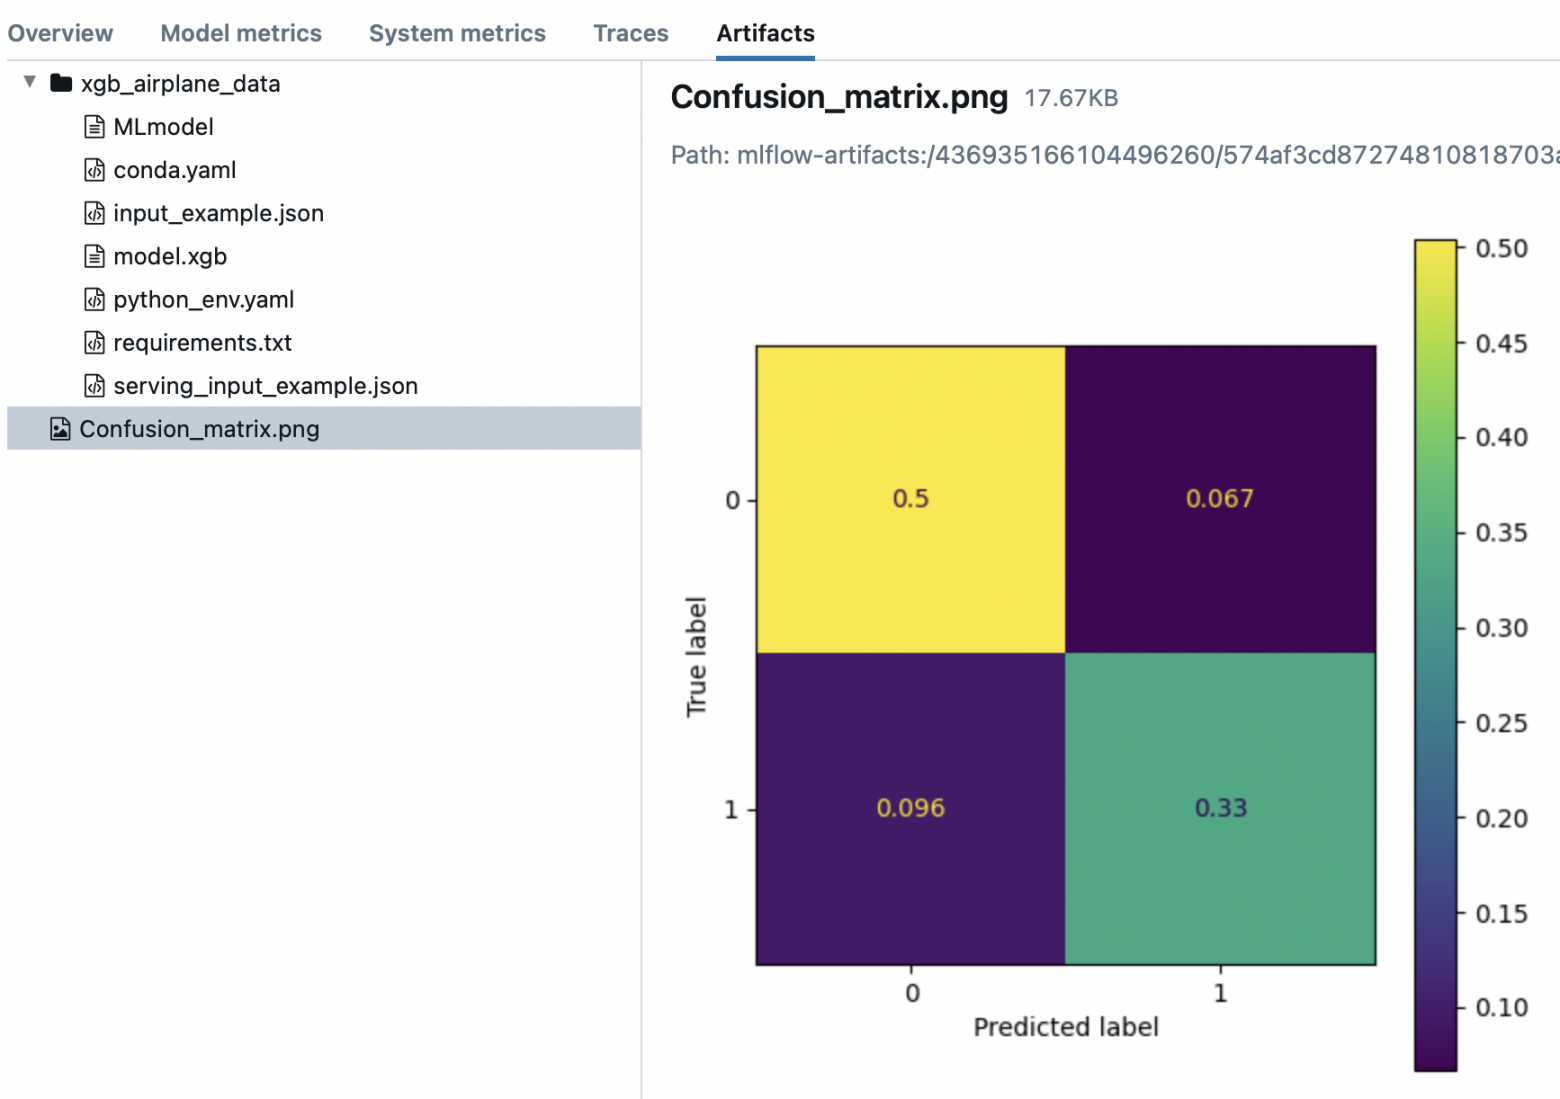This screenshot has height=1099, width=1560.
Task: Click the MLmodel file icon
Action: pyautogui.click(x=94, y=127)
